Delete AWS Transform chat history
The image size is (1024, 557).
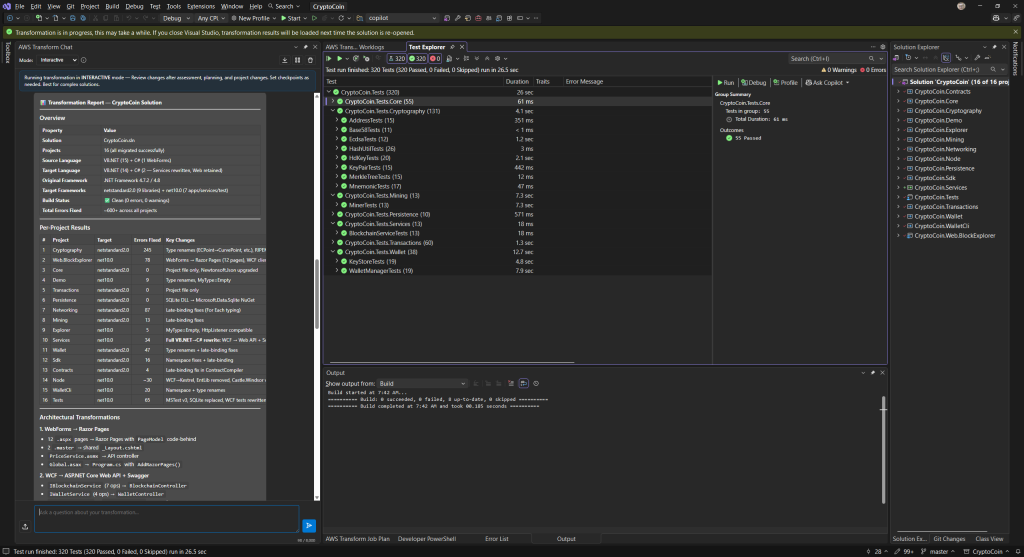310,60
